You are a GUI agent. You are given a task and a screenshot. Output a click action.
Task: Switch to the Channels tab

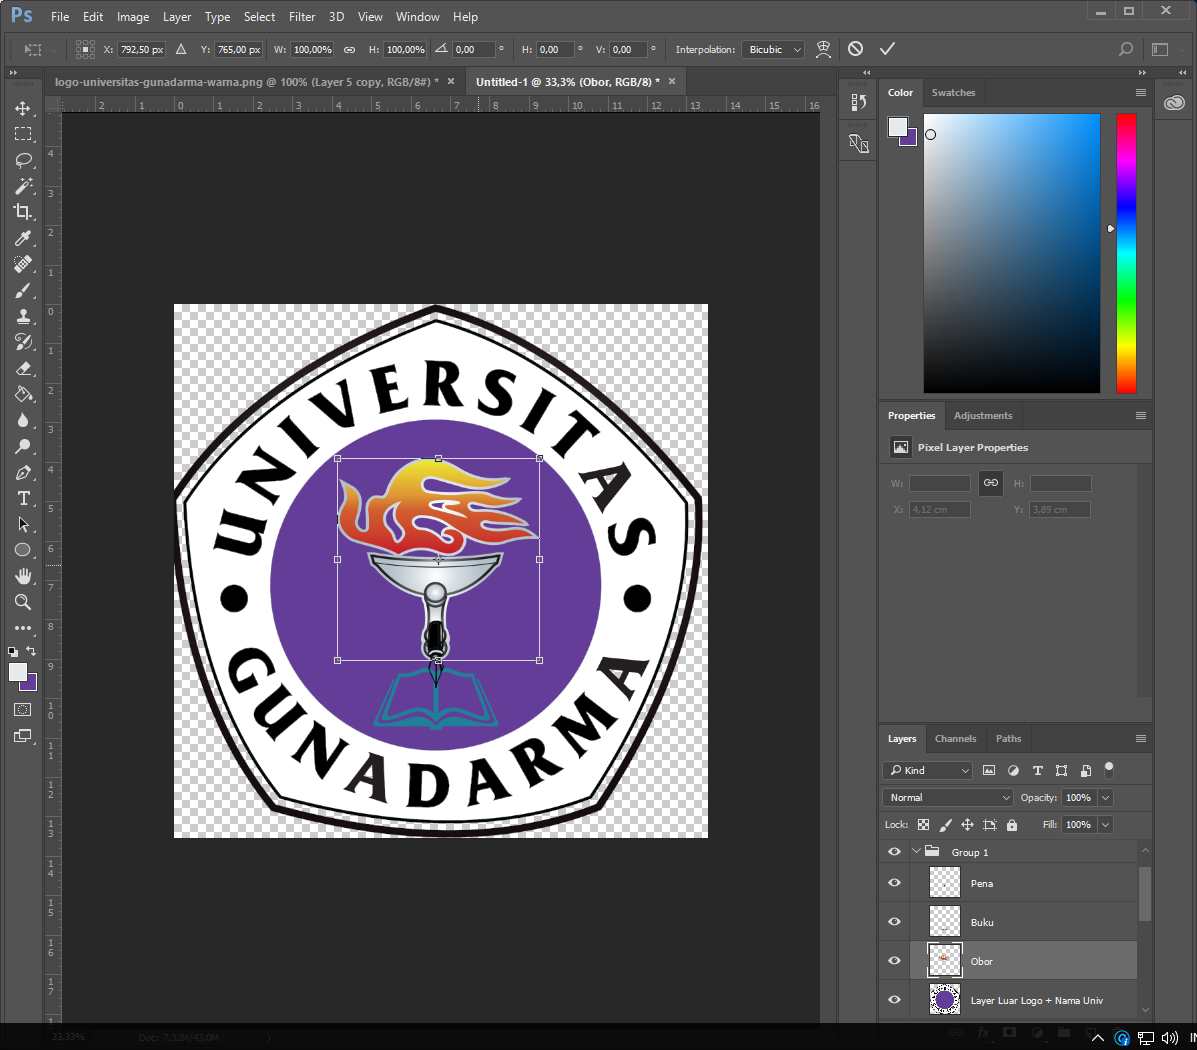(955, 738)
